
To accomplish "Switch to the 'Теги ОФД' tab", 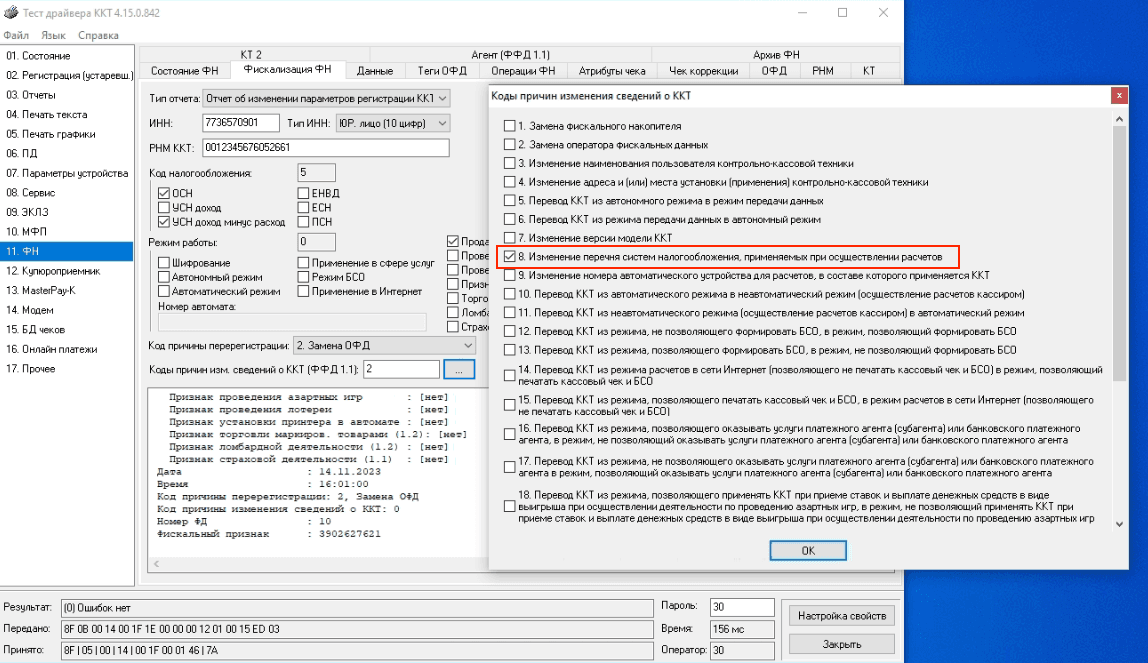I will pos(442,71).
